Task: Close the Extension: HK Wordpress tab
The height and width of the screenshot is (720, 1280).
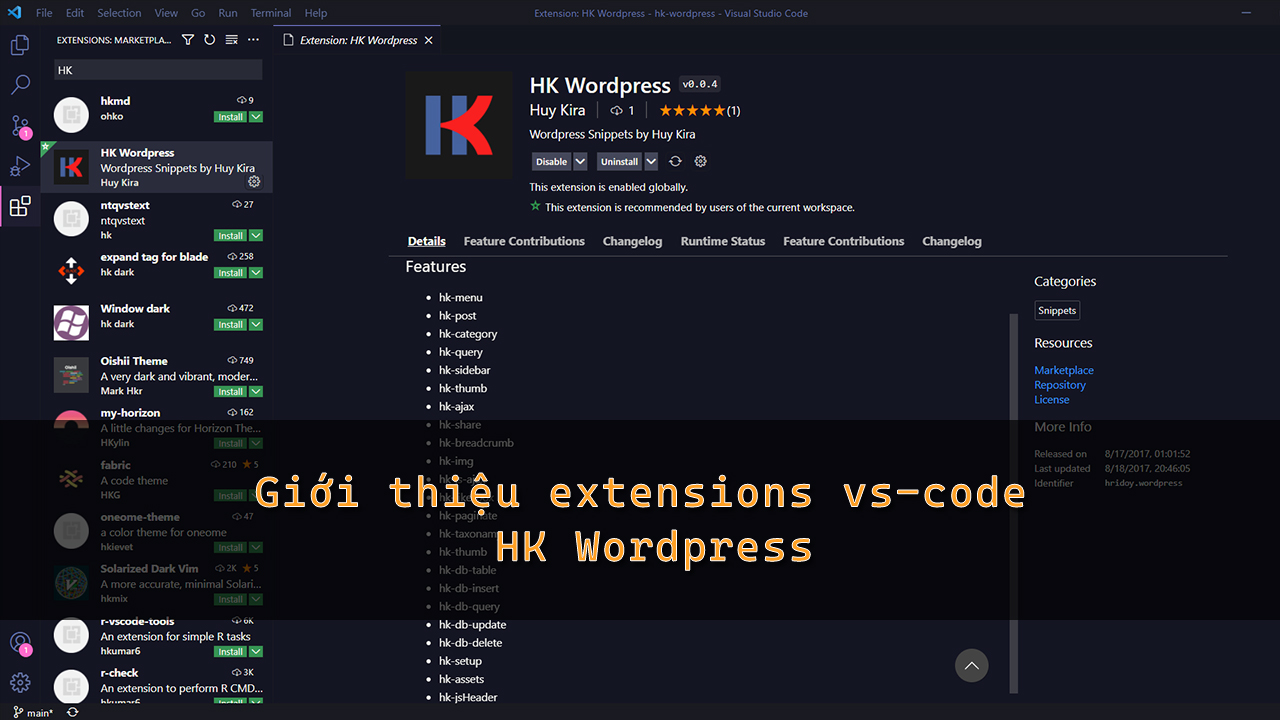Action: tap(429, 40)
